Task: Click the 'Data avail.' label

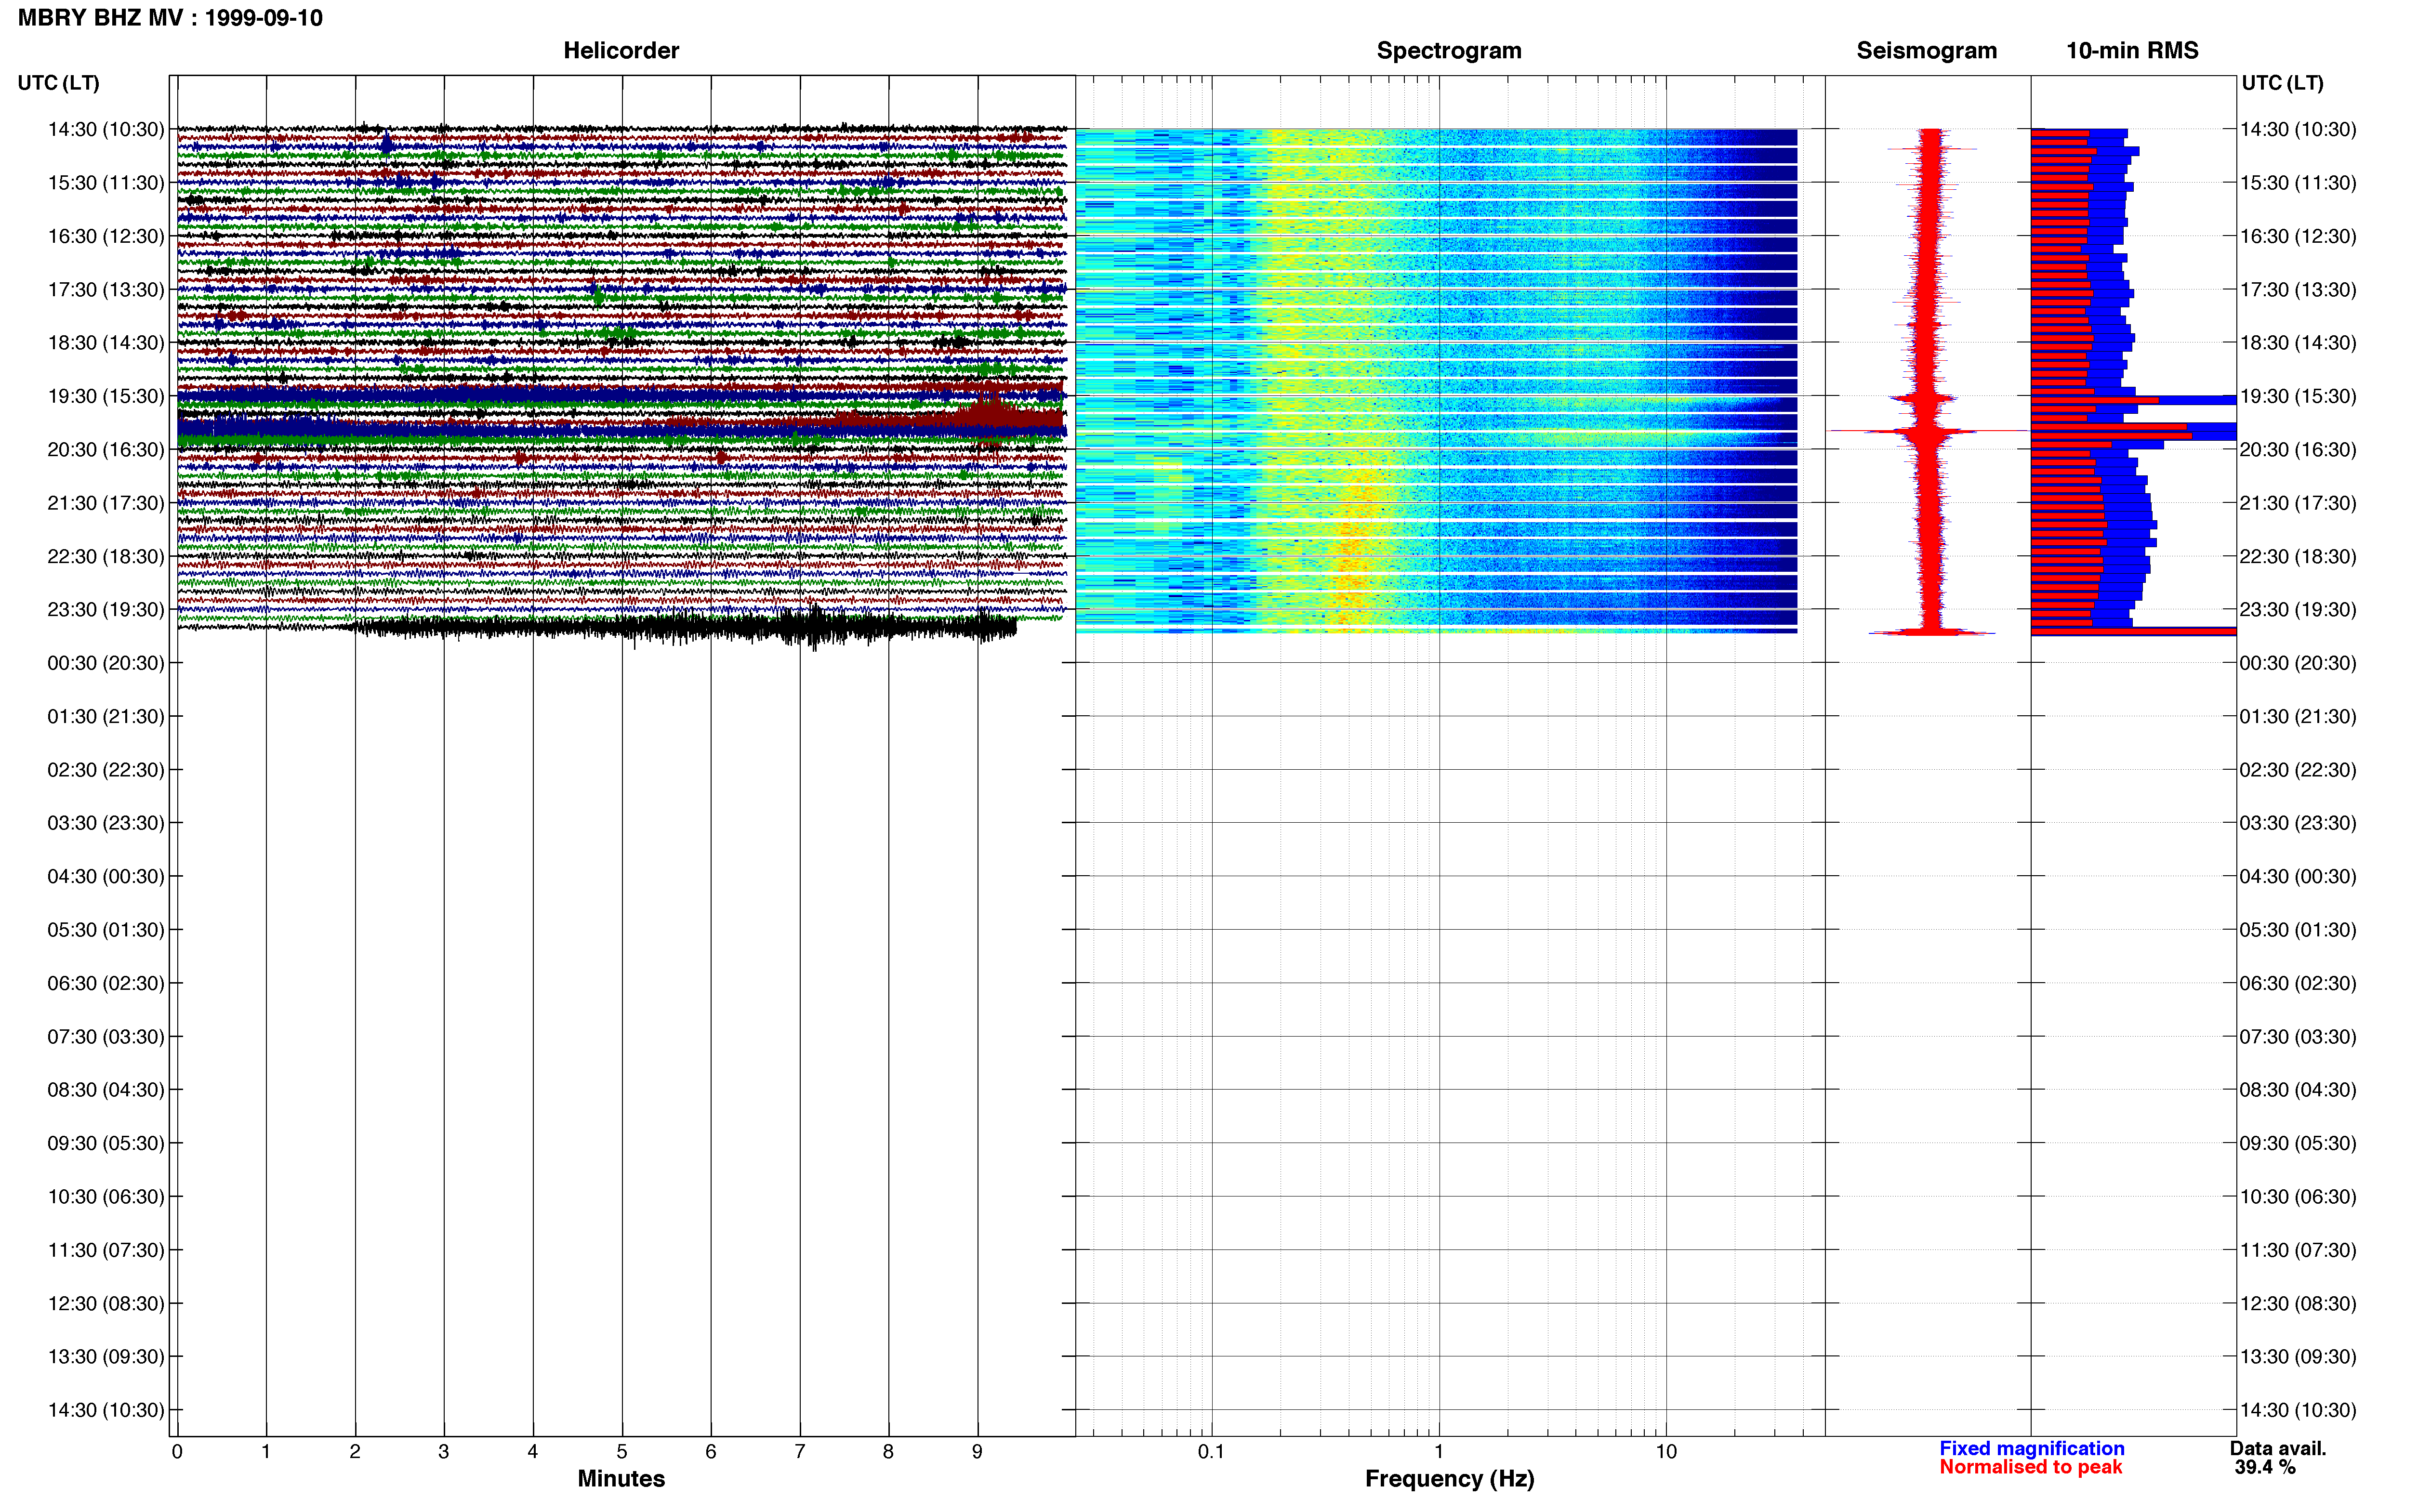Action: tap(2277, 1448)
